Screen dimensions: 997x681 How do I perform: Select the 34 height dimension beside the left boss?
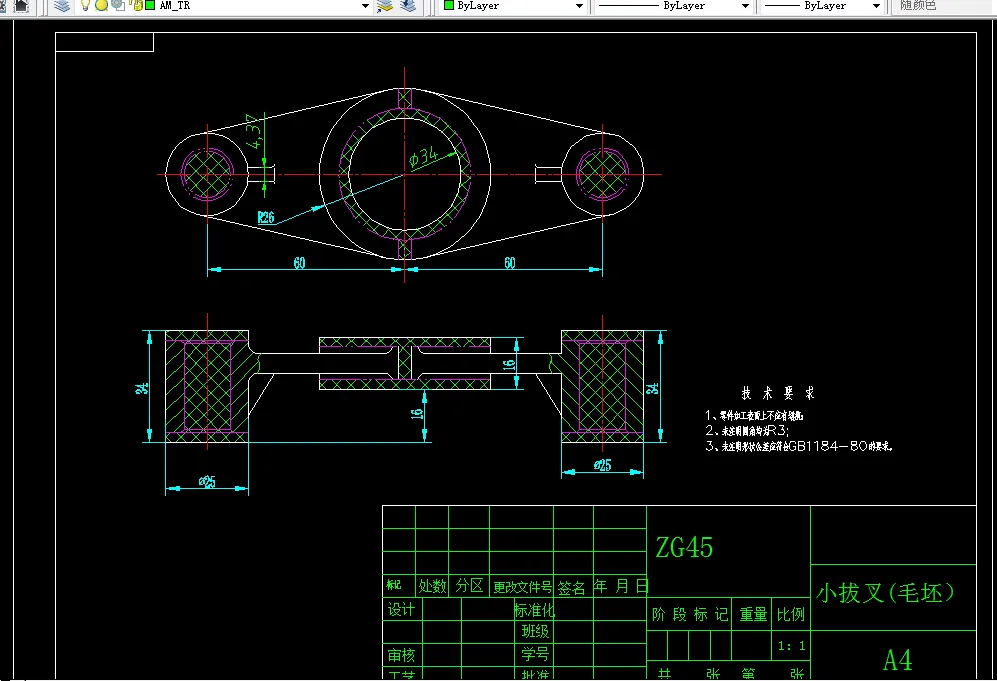(x=142, y=388)
